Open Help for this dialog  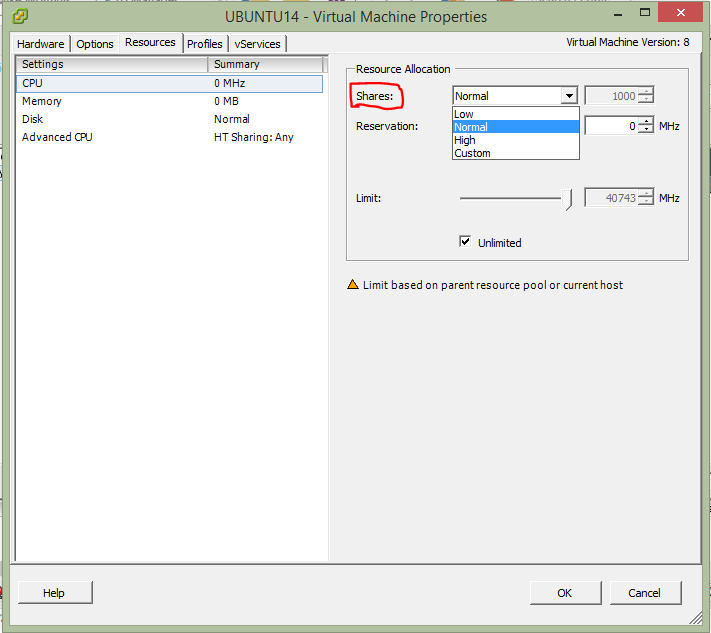(54, 593)
